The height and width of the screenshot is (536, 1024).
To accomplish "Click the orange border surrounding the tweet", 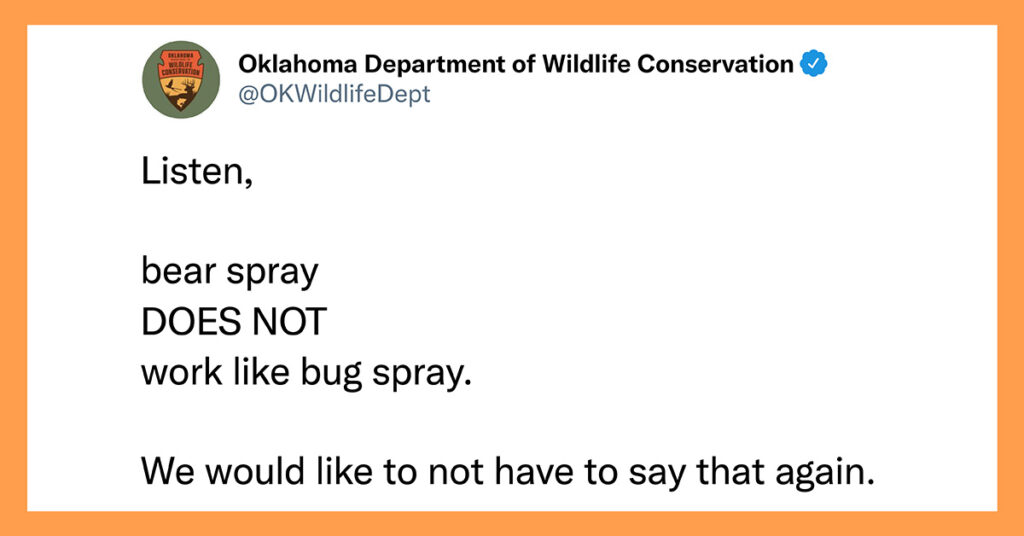I will (512, 12).
